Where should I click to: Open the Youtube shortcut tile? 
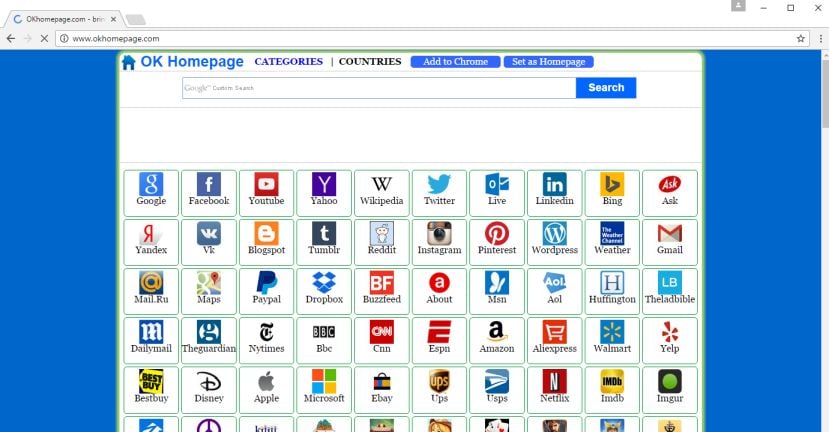tap(266, 193)
